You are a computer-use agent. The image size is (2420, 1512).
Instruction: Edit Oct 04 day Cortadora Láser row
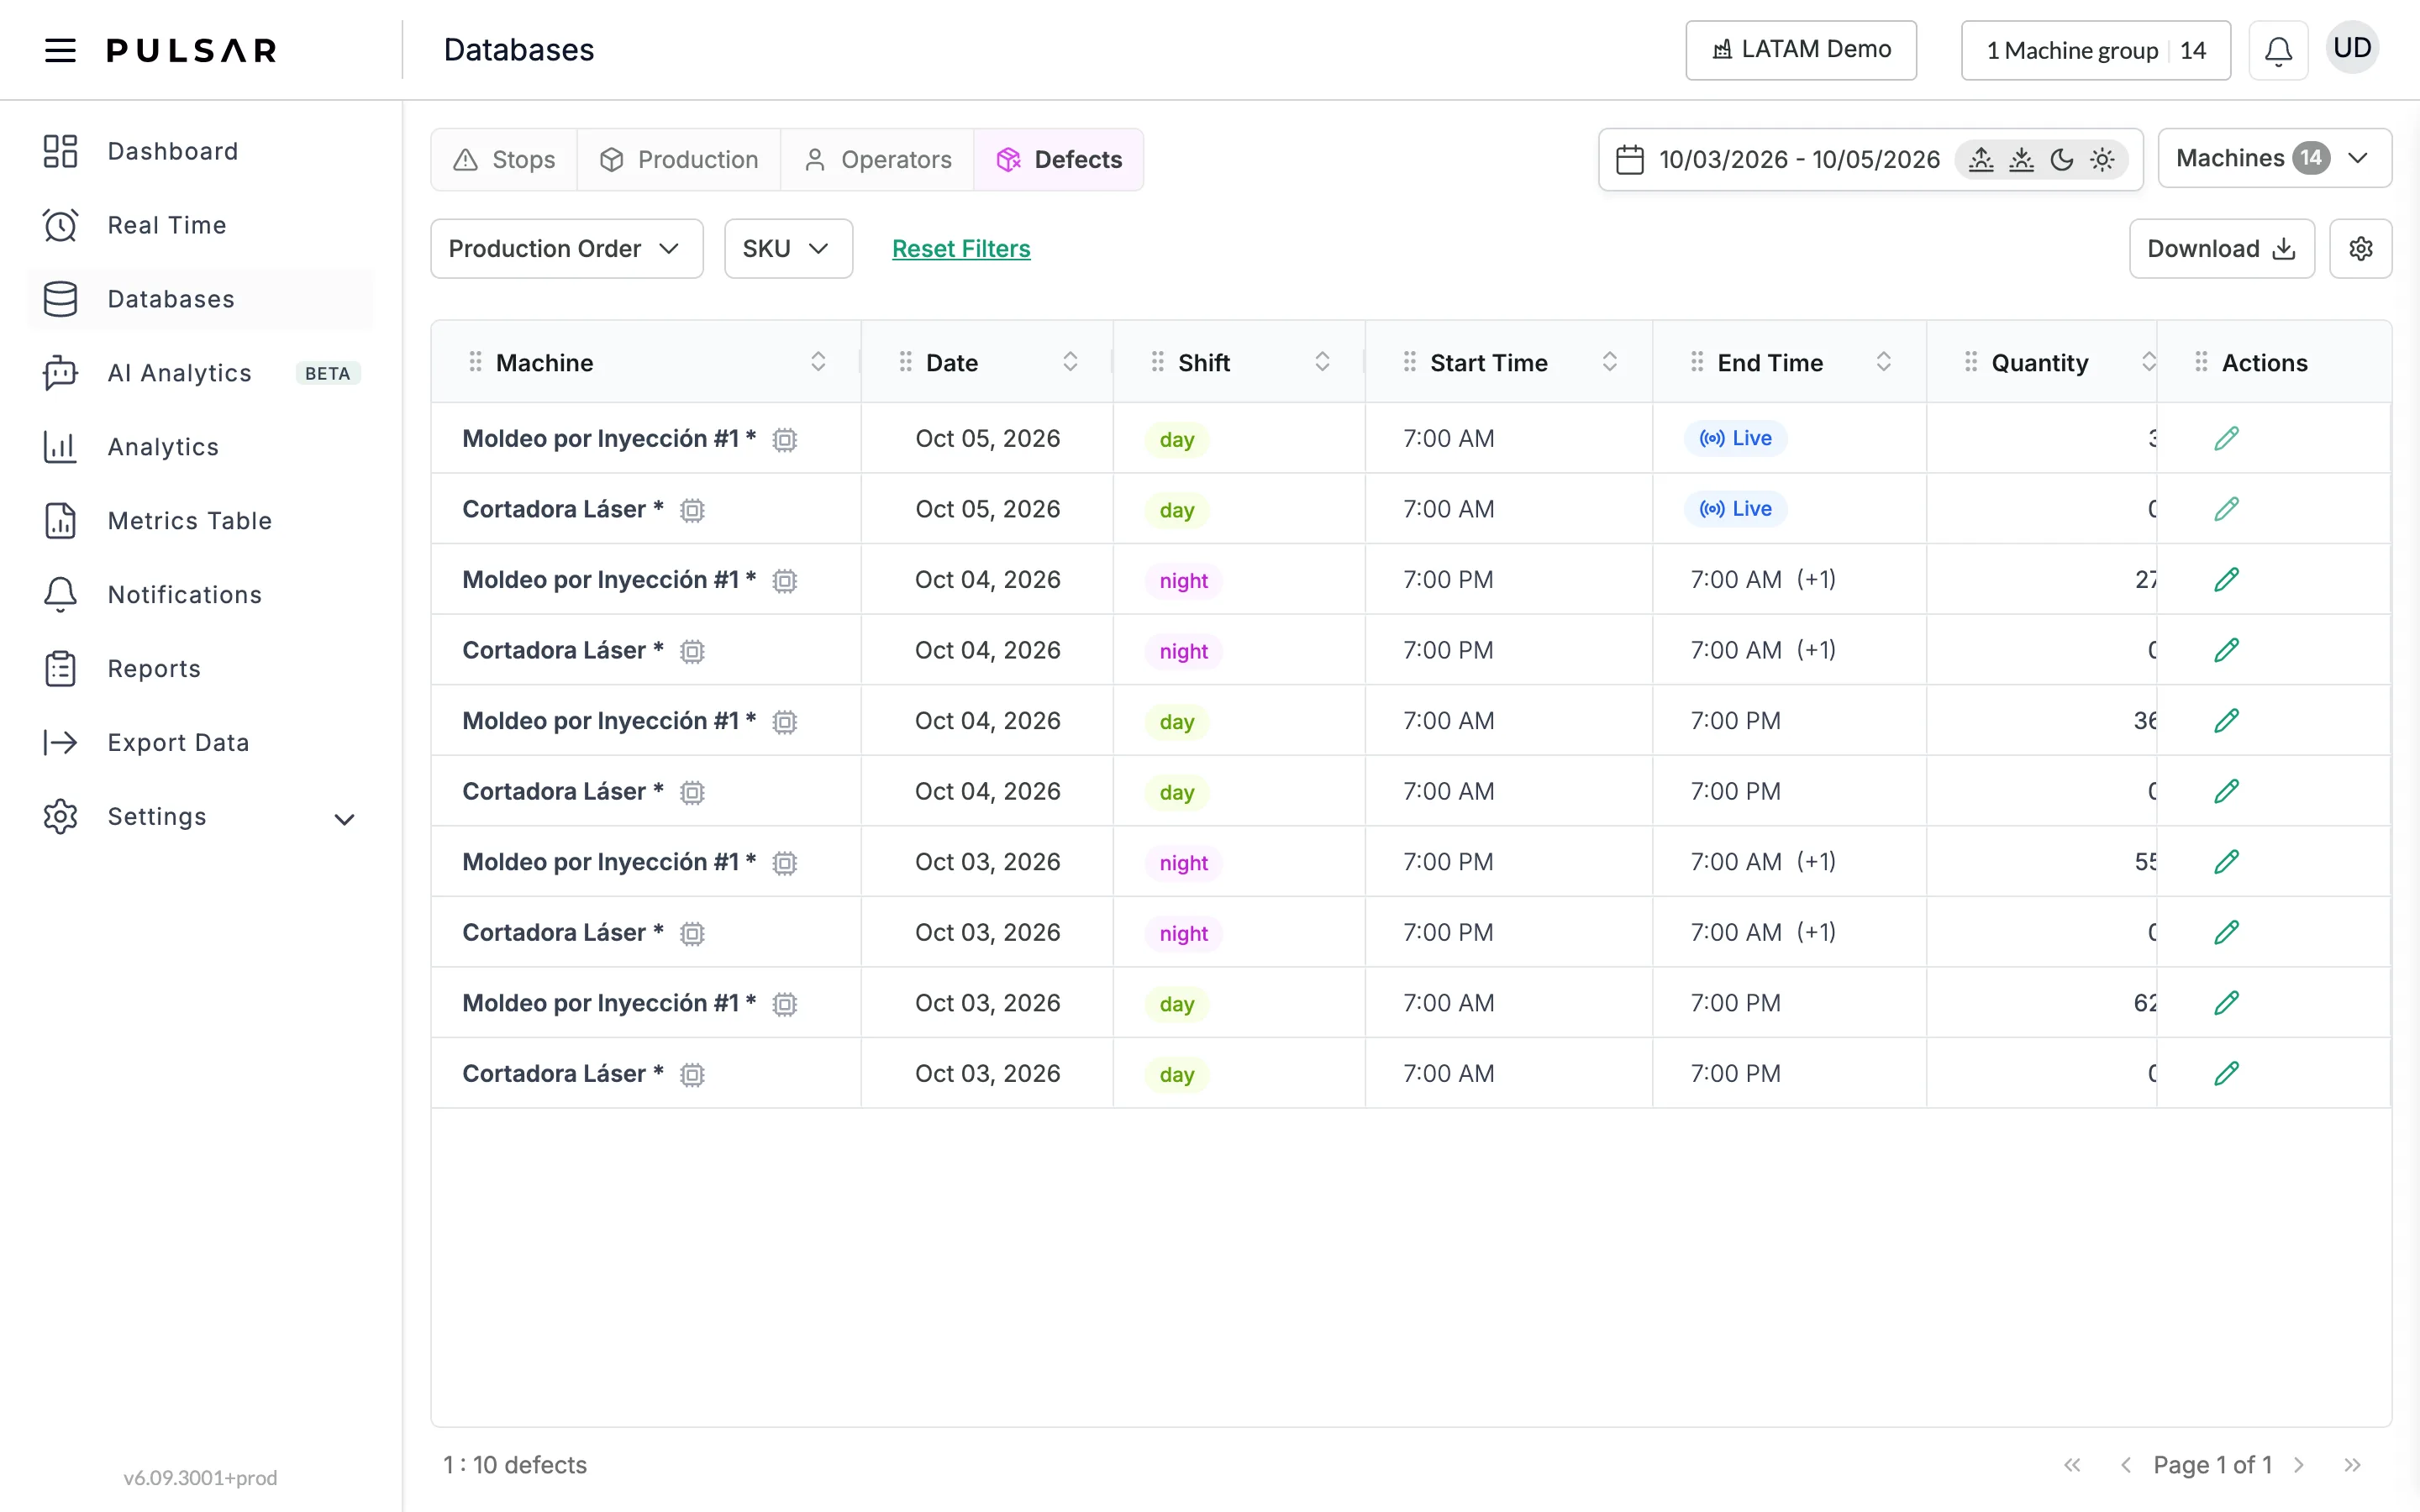(2226, 791)
